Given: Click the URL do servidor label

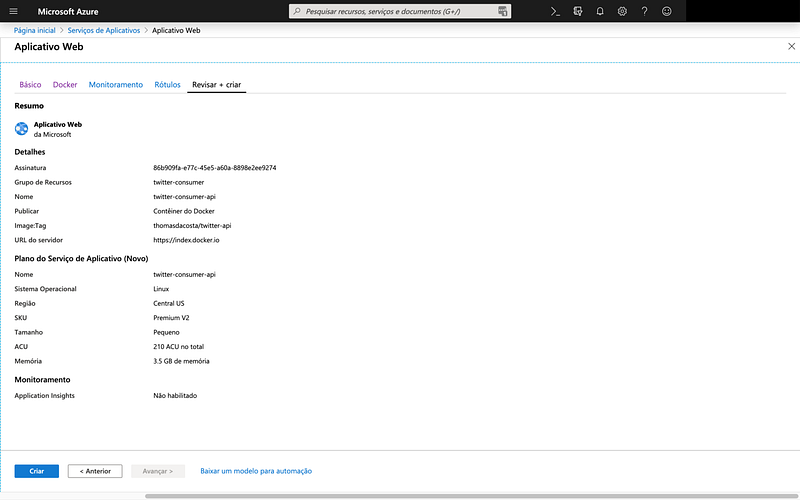Looking at the screenshot, I should 39,240.
